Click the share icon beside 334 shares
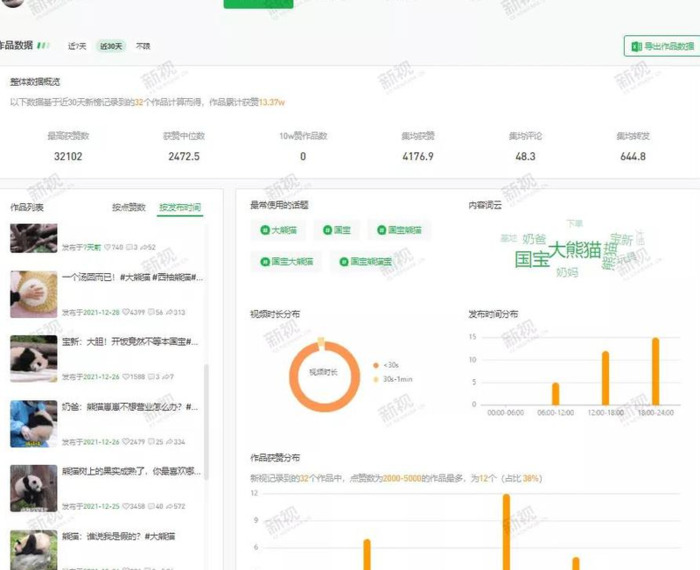Viewport: 700px width, 570px height. coord(169,442)
